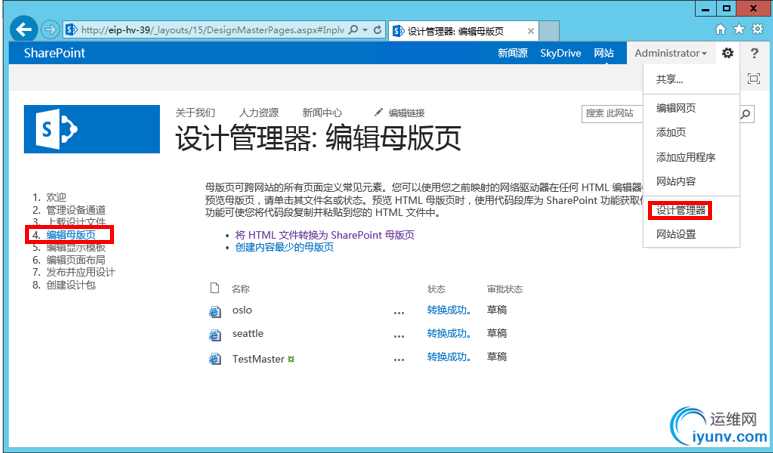Open the browser tools gear icon
The width and height of the screenshot is (773, 453).
757,29
